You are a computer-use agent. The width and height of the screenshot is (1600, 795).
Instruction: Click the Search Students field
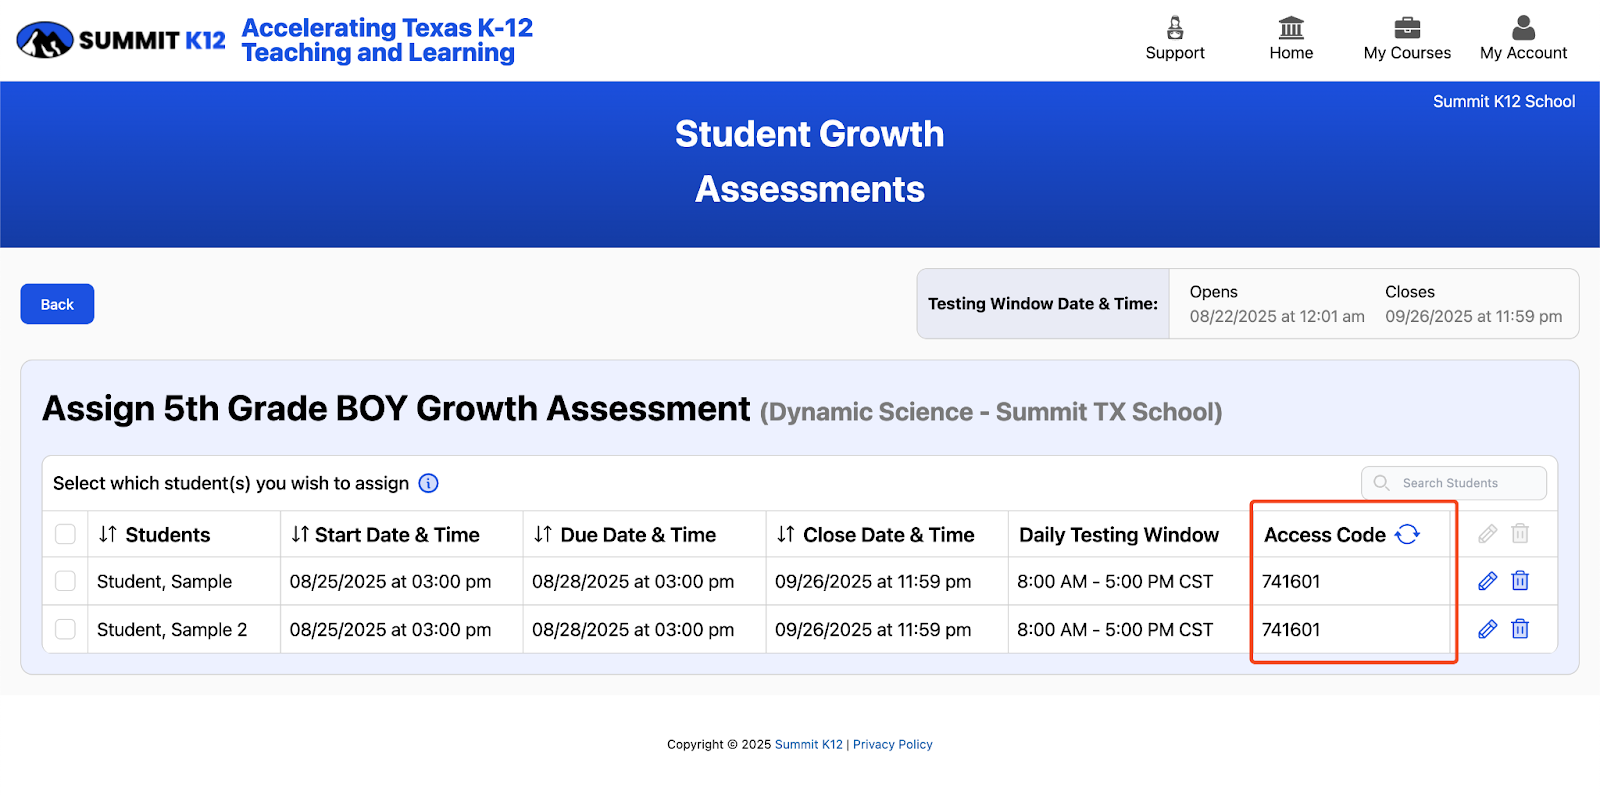pyautogui.click(x=1453, y=483)
